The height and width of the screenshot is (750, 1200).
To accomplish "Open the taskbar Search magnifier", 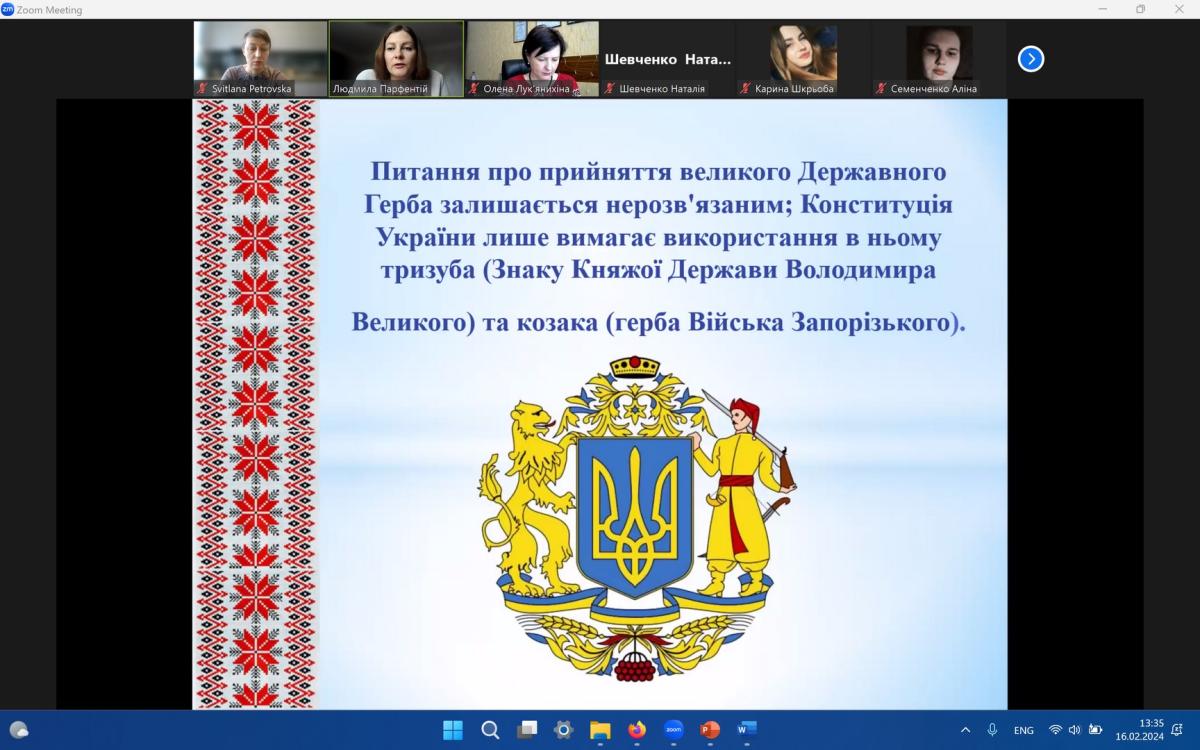I will (490, 729).
